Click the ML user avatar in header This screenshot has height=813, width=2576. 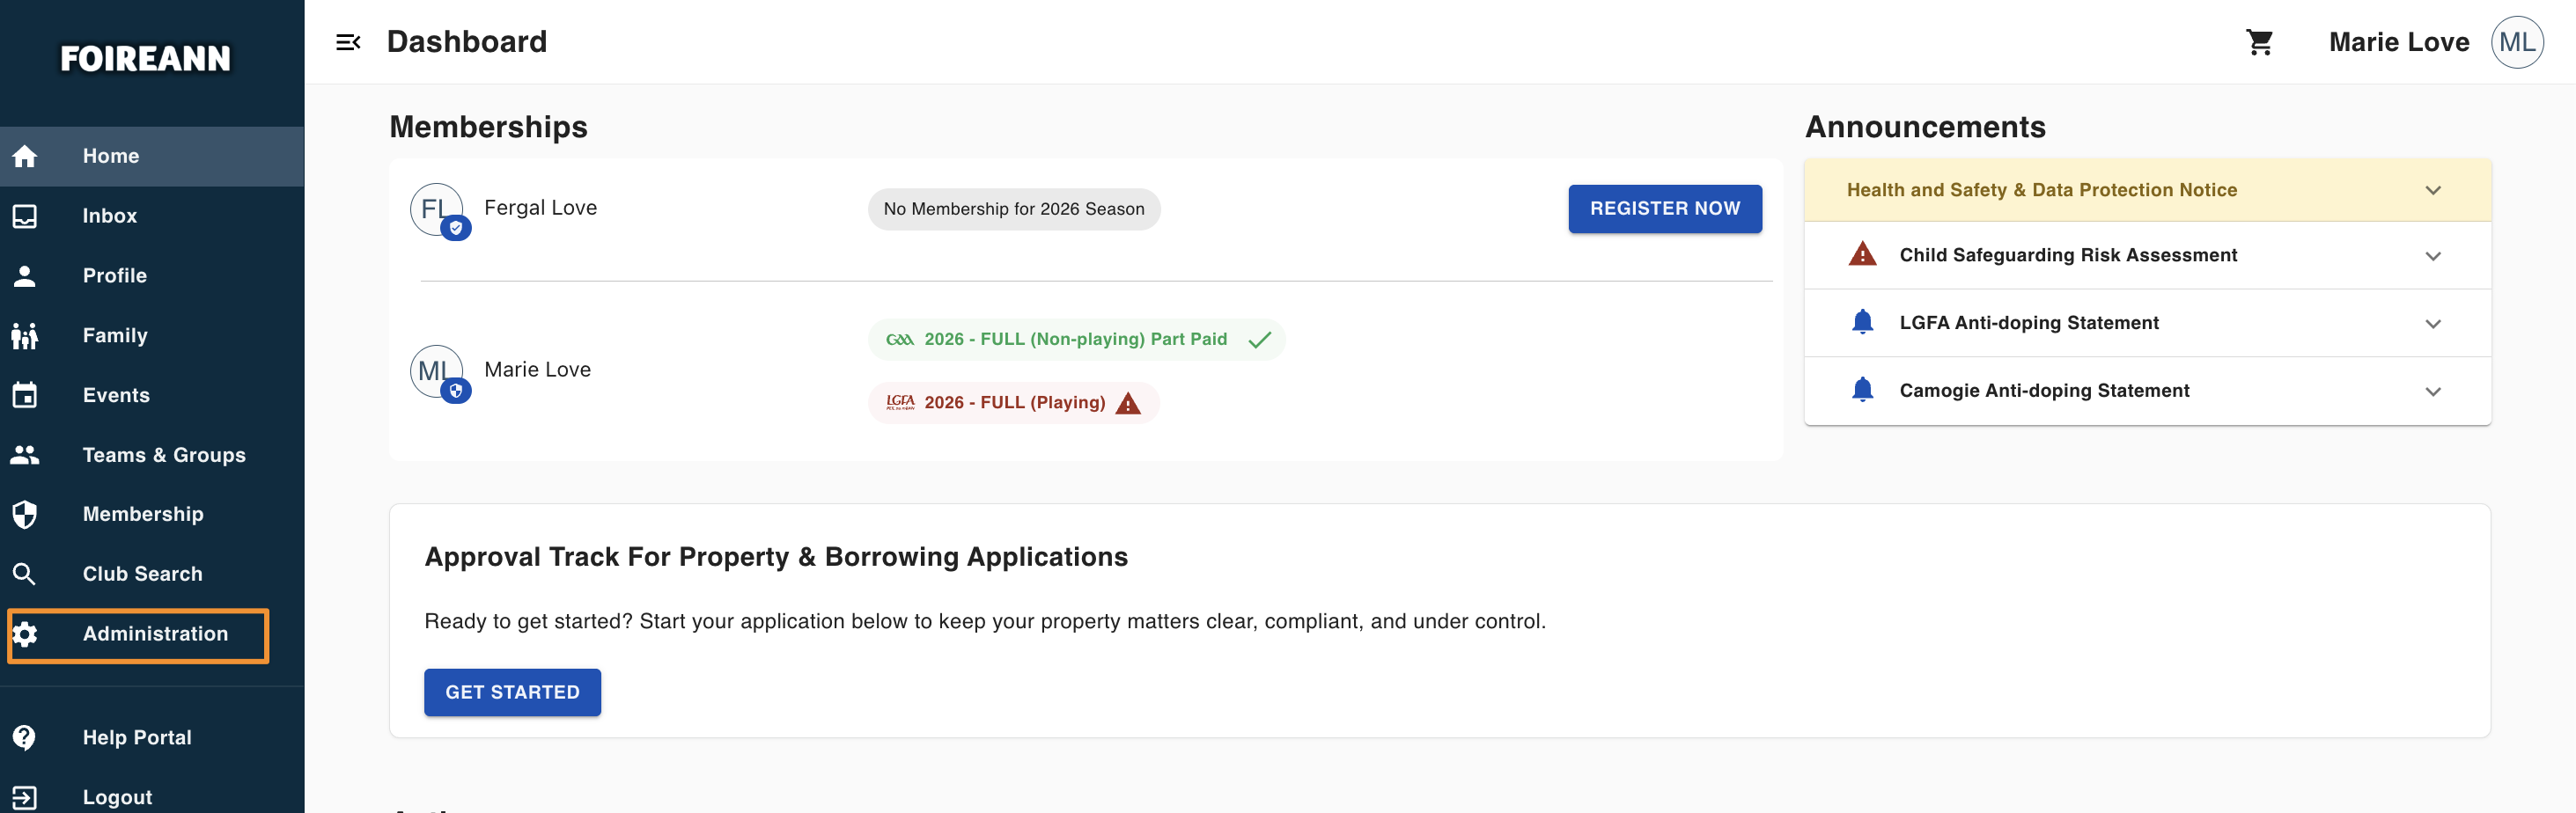click(2517, 42)
